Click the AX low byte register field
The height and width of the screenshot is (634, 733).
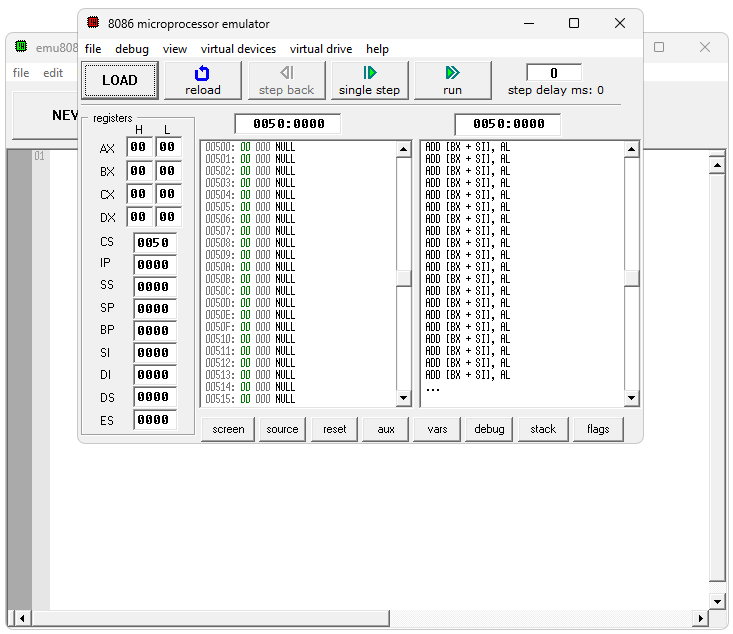[168, 147]
